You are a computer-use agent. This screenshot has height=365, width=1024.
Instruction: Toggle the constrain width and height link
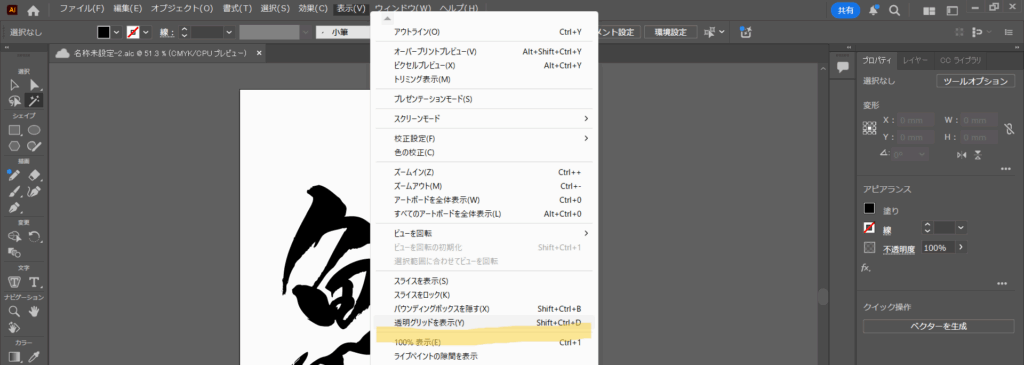(1010, 129)
